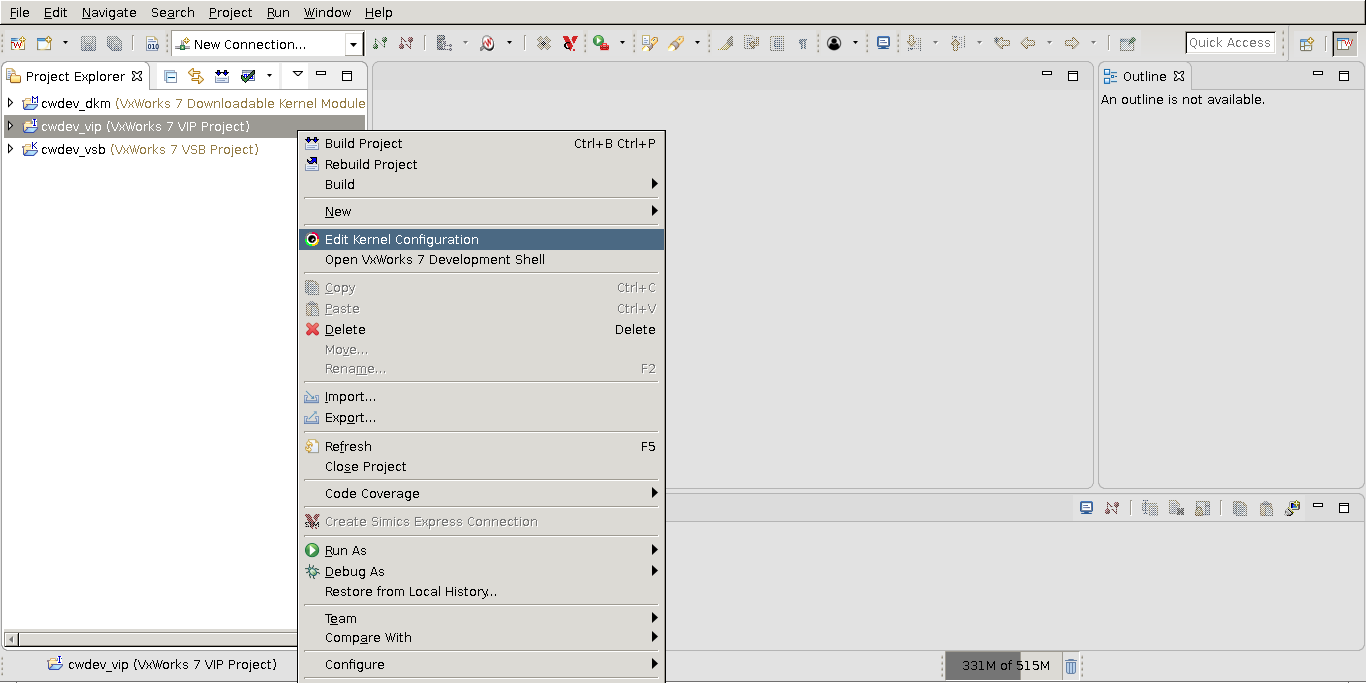Open the Code Coverage submenu
Image resolution: width=1366 pixels, height=683 pixels.
481,493
